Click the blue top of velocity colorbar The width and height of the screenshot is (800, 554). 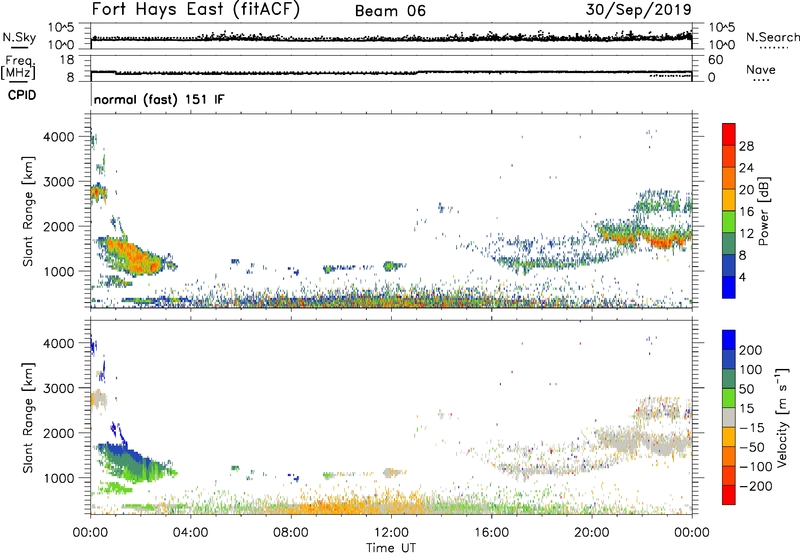tap(729, 340)
